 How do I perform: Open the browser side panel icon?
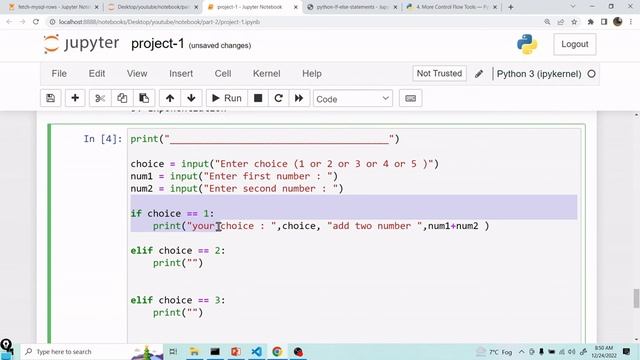pyautogui.click(x=604, y=22)
